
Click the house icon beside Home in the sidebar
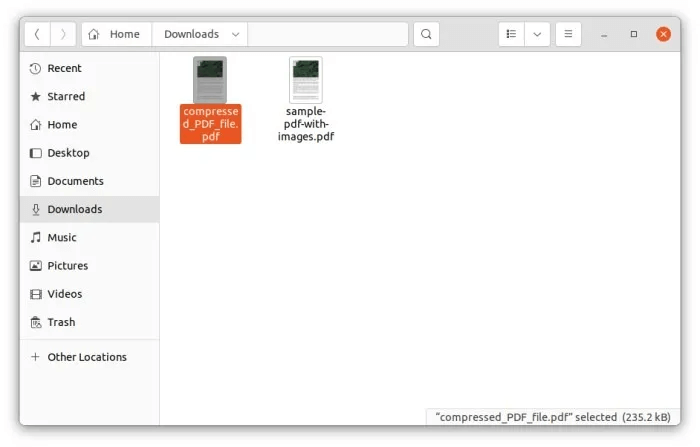point(35,125)
